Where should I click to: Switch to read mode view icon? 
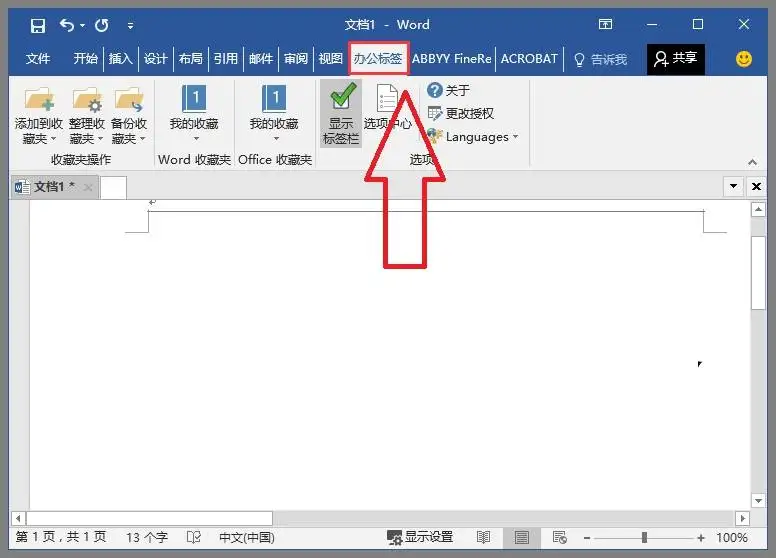pyautogui.click(x=484, y=538)
